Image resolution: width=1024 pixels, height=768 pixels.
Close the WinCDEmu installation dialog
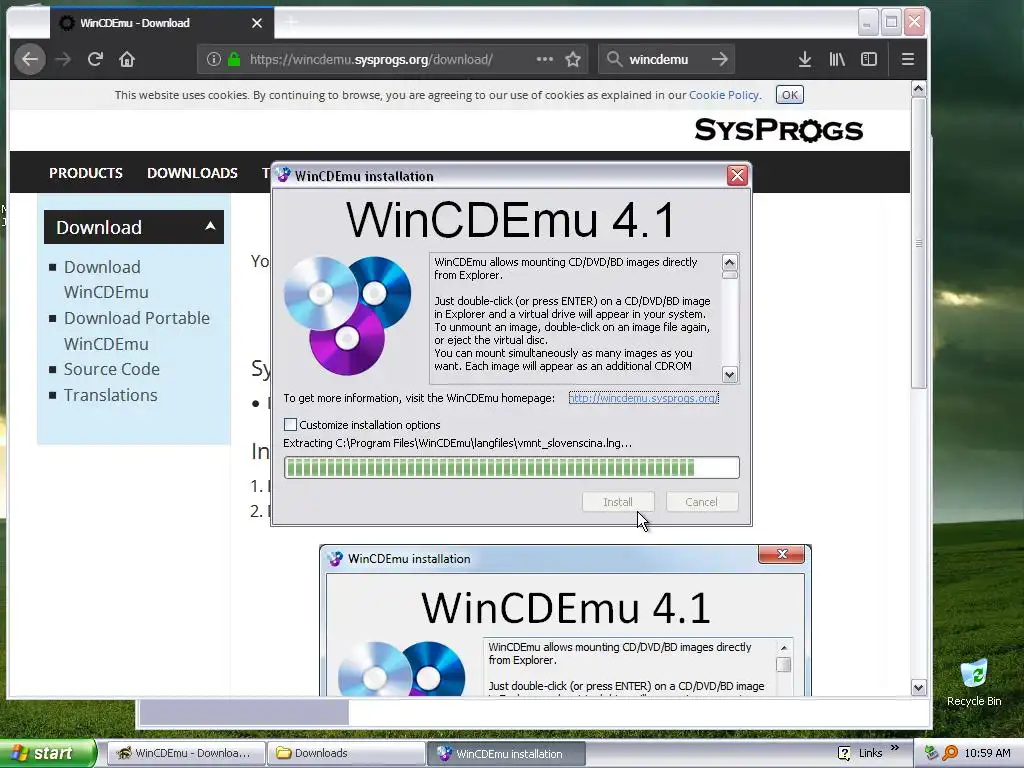click(737, 176)
